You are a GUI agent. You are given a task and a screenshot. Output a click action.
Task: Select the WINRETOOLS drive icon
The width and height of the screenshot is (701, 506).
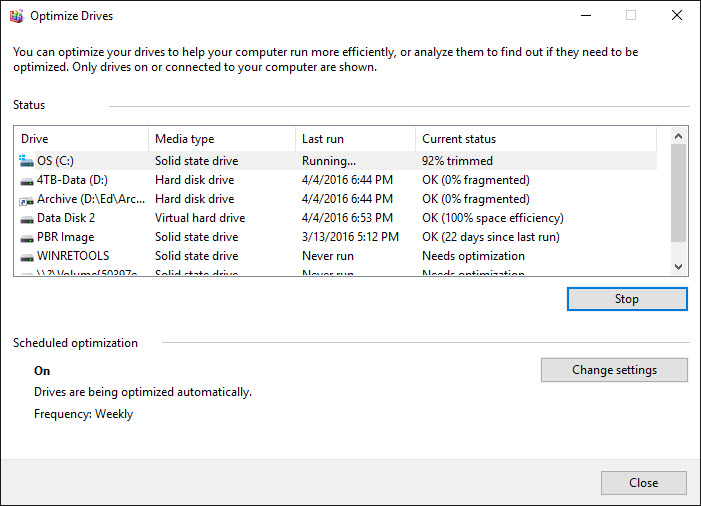coord(26,256)
